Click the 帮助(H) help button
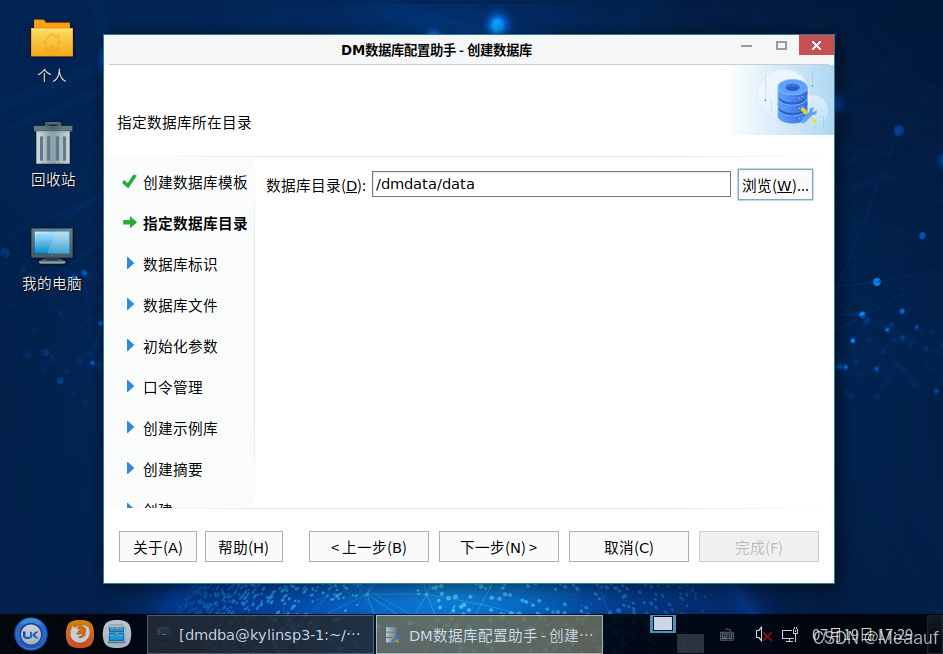This screenshot has height=654, width=943. (x=244, y=547)
